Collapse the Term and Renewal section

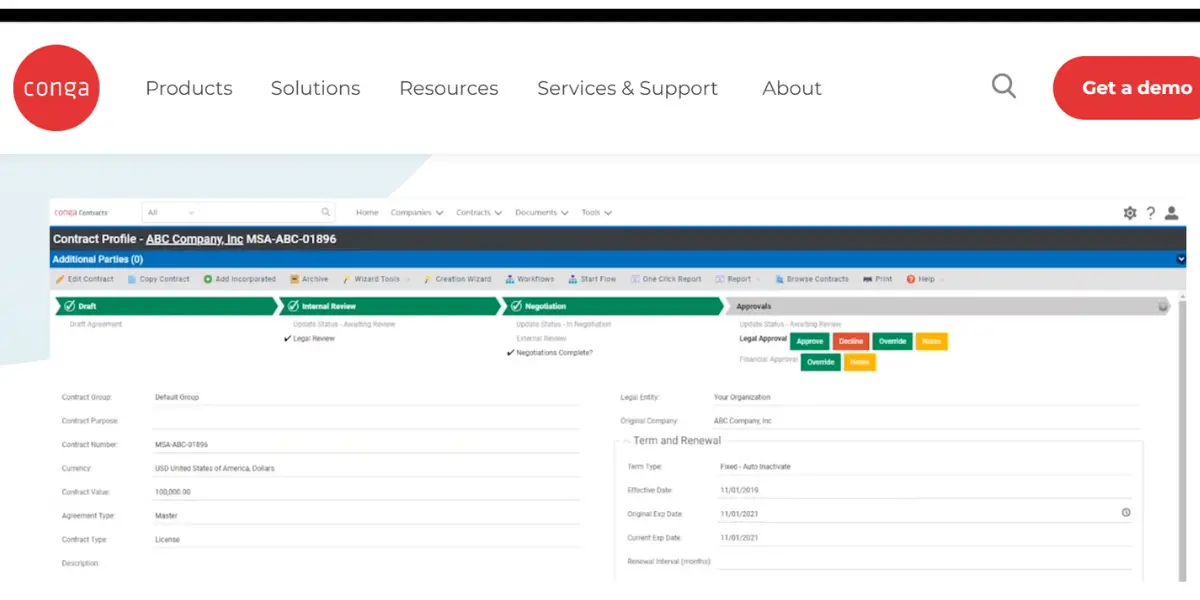point(627,441)
